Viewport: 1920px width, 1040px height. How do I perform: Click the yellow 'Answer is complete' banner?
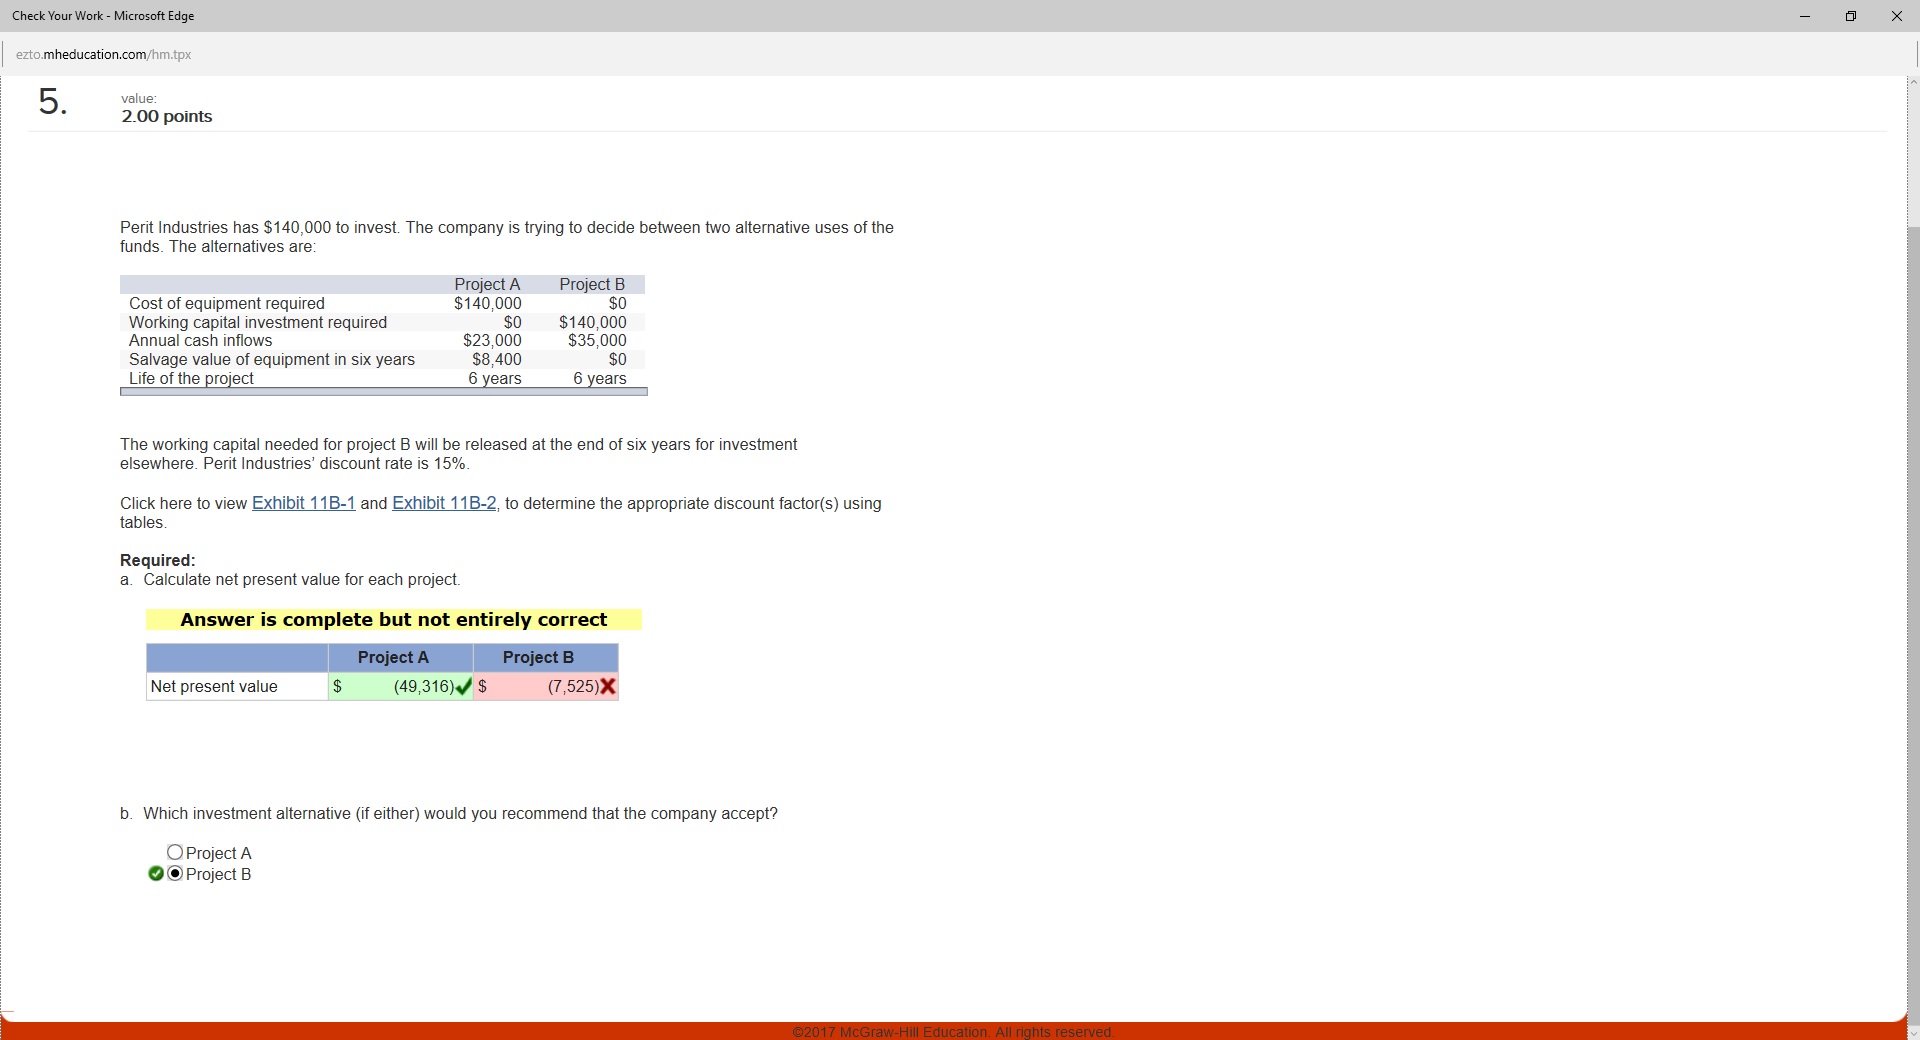click(393, 620)
